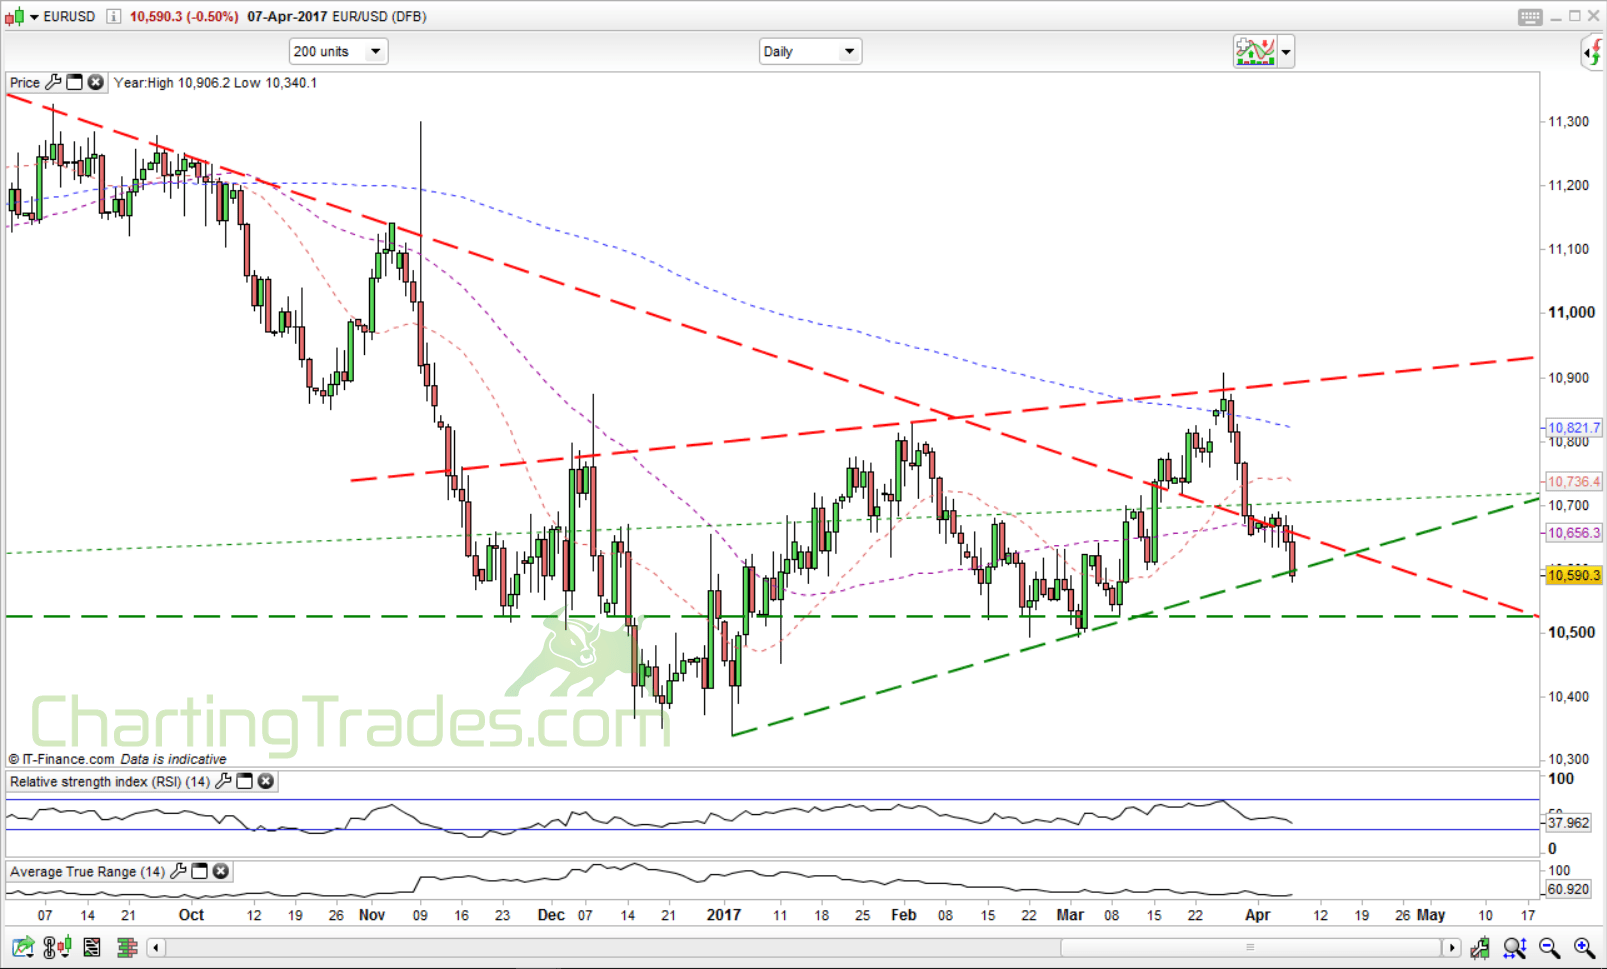Click the linked charts chain icon
Image resolution: width=1607 pixels, height=969 pixels.
(x=48, y=946)
